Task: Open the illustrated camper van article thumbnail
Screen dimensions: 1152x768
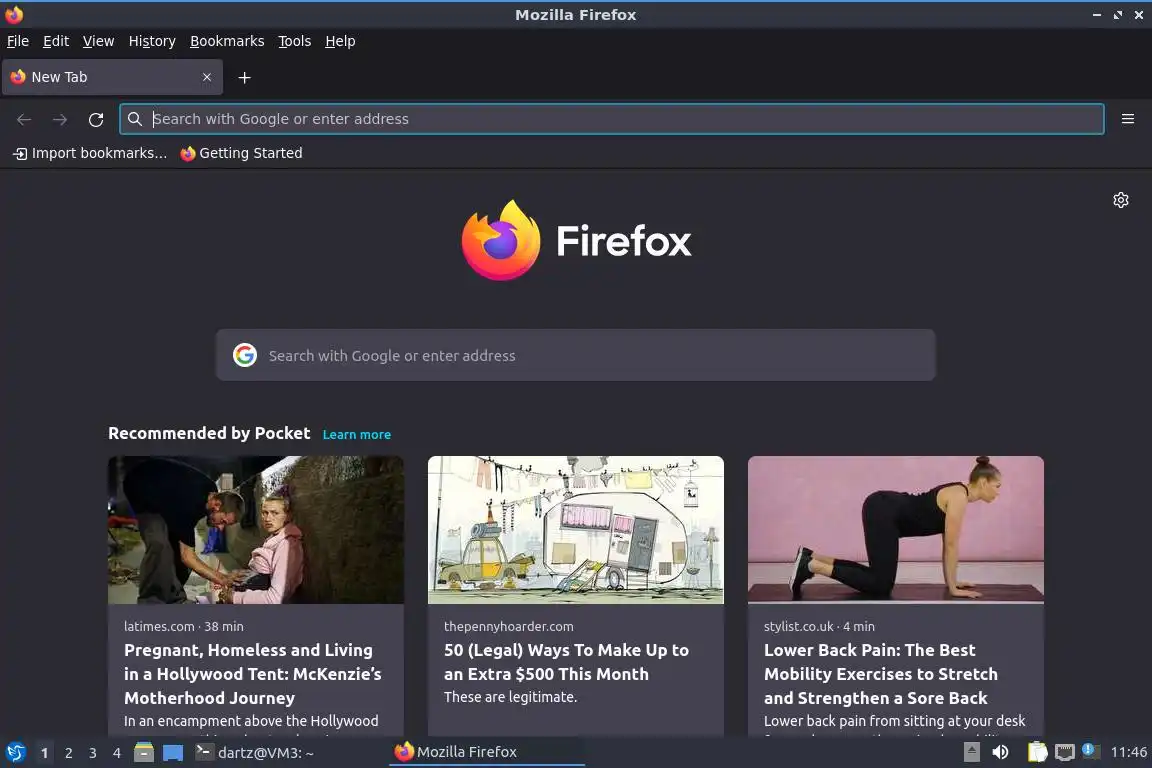Action: [x=576, y=530]
